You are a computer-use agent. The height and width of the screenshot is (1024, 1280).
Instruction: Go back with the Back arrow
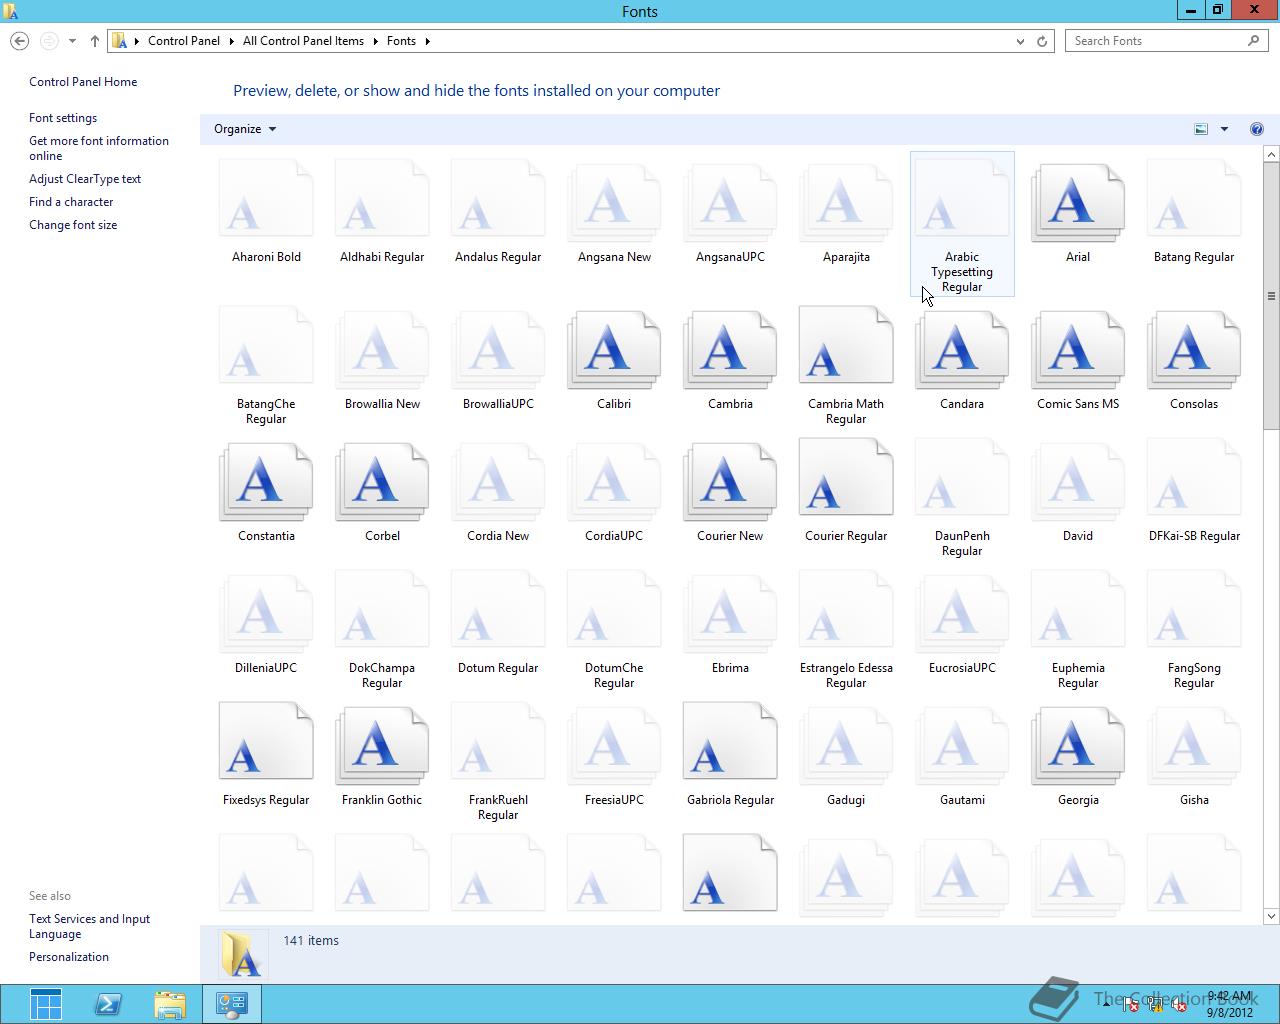pos(19,41)
